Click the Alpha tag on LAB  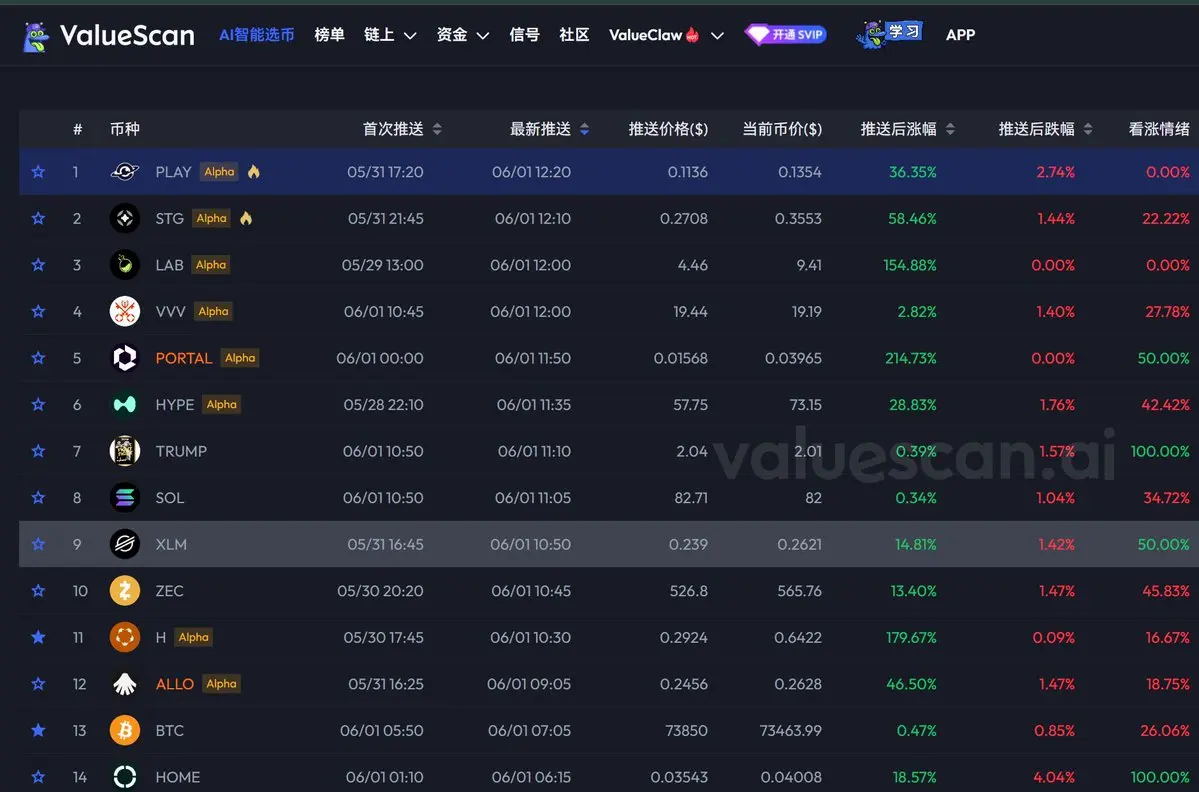pyautogui.click(x=211, y=265)
